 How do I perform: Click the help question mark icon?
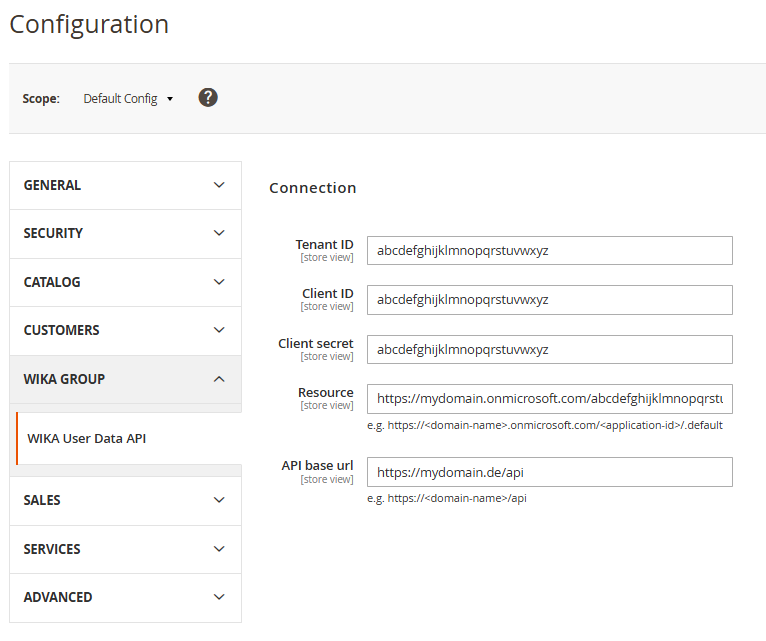click(x=208, y=97)
